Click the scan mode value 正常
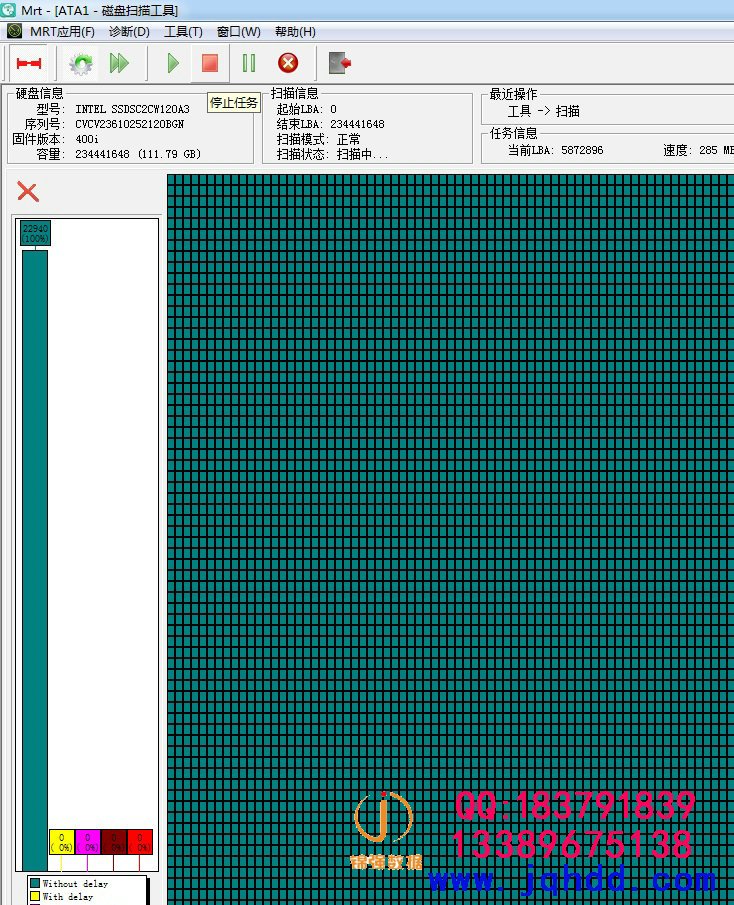Screen dimensions: 734x905 coord(349,139)
